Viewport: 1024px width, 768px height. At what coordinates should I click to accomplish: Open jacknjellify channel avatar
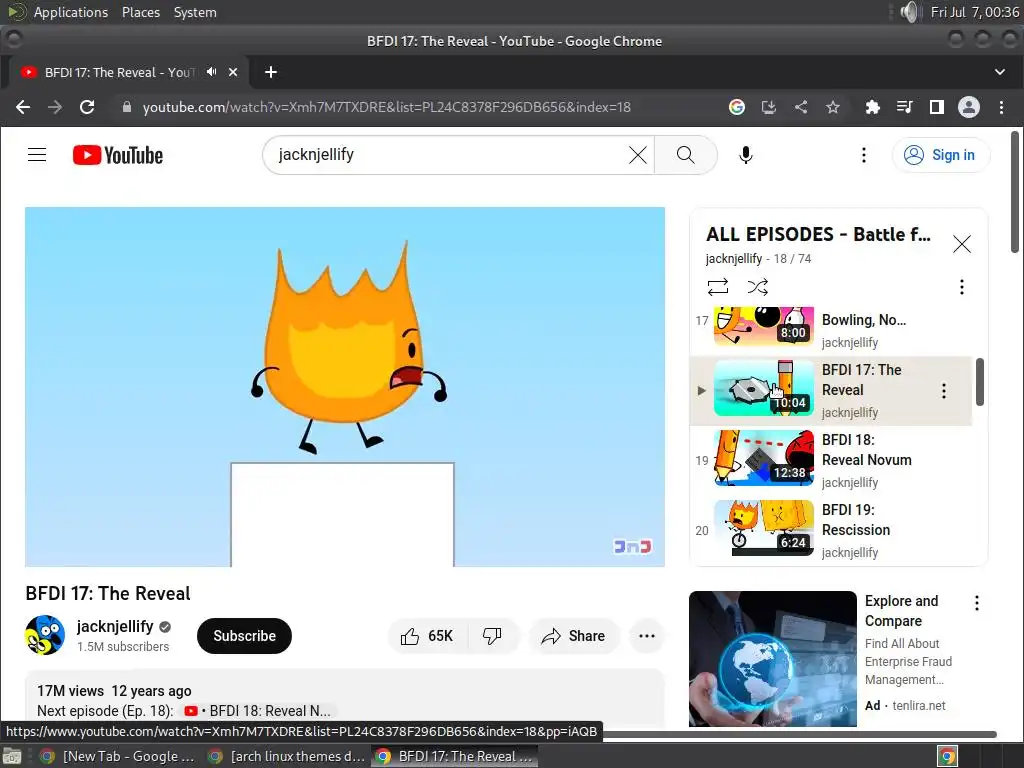[x=45, y=635]
